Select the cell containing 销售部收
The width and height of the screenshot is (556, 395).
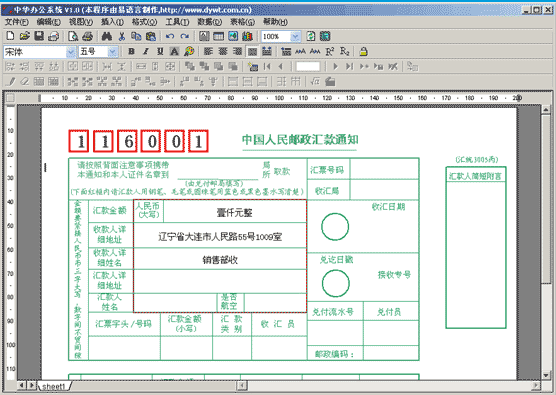(x=220, y=260)
